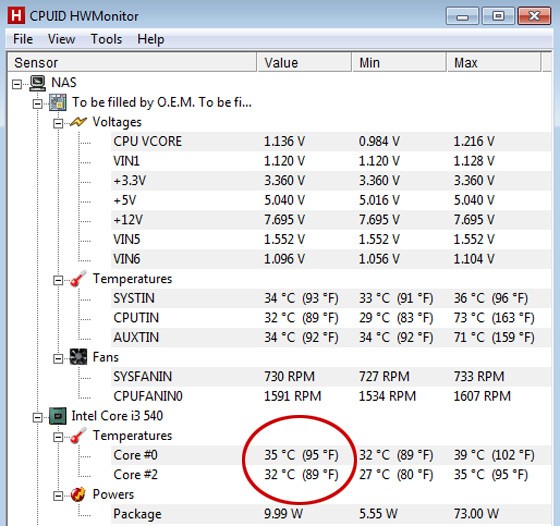Select the AUXTIN temperature row
Screen dimensions: 560x526
[331, 337]
